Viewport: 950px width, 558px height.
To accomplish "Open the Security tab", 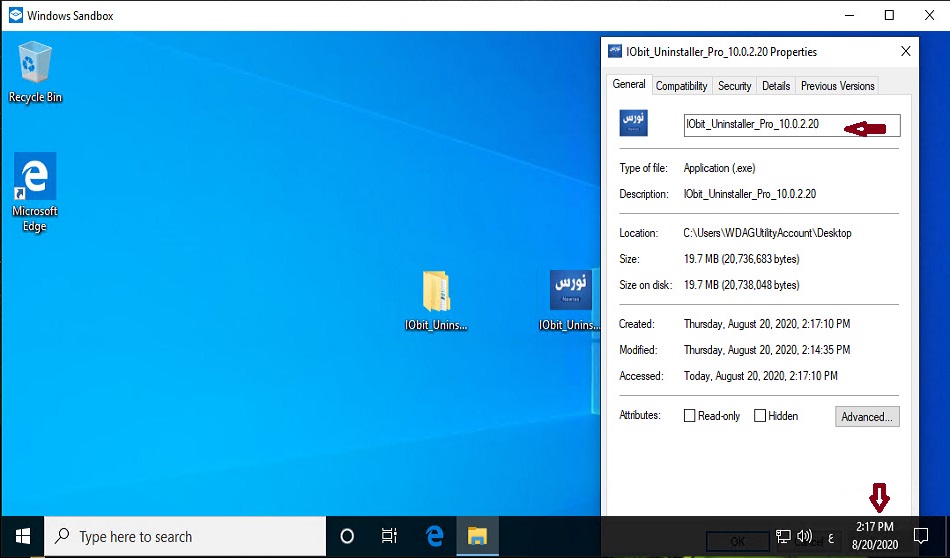I will [x=734, y=86].
